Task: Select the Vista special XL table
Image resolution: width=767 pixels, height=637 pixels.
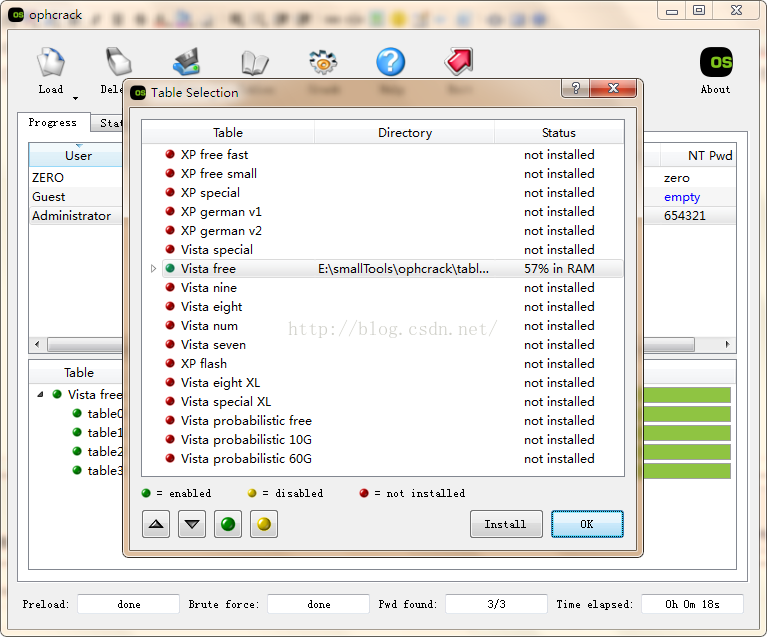Action: 226,402
